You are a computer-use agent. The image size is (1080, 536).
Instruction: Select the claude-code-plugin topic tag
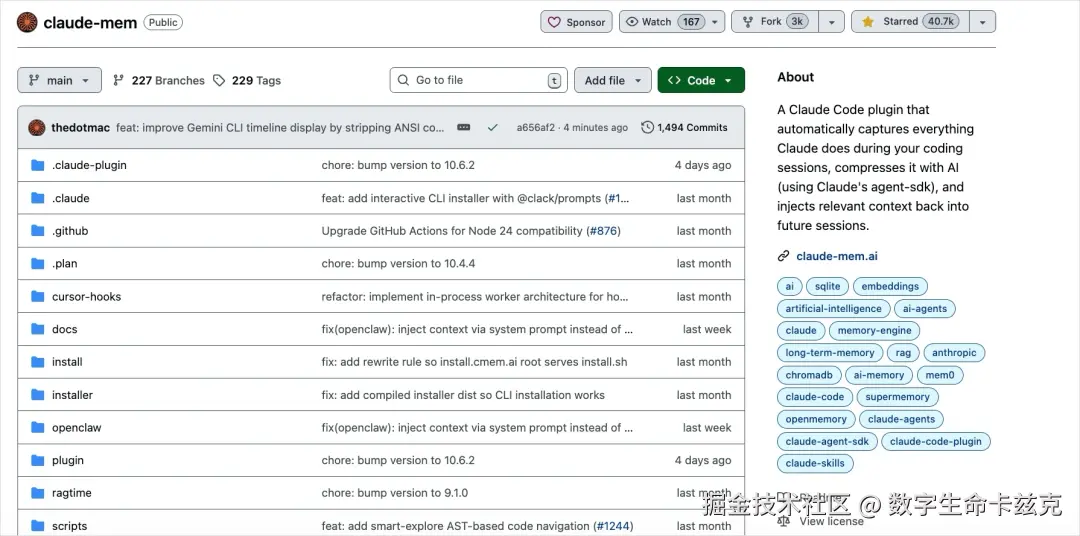coord(935,441)
